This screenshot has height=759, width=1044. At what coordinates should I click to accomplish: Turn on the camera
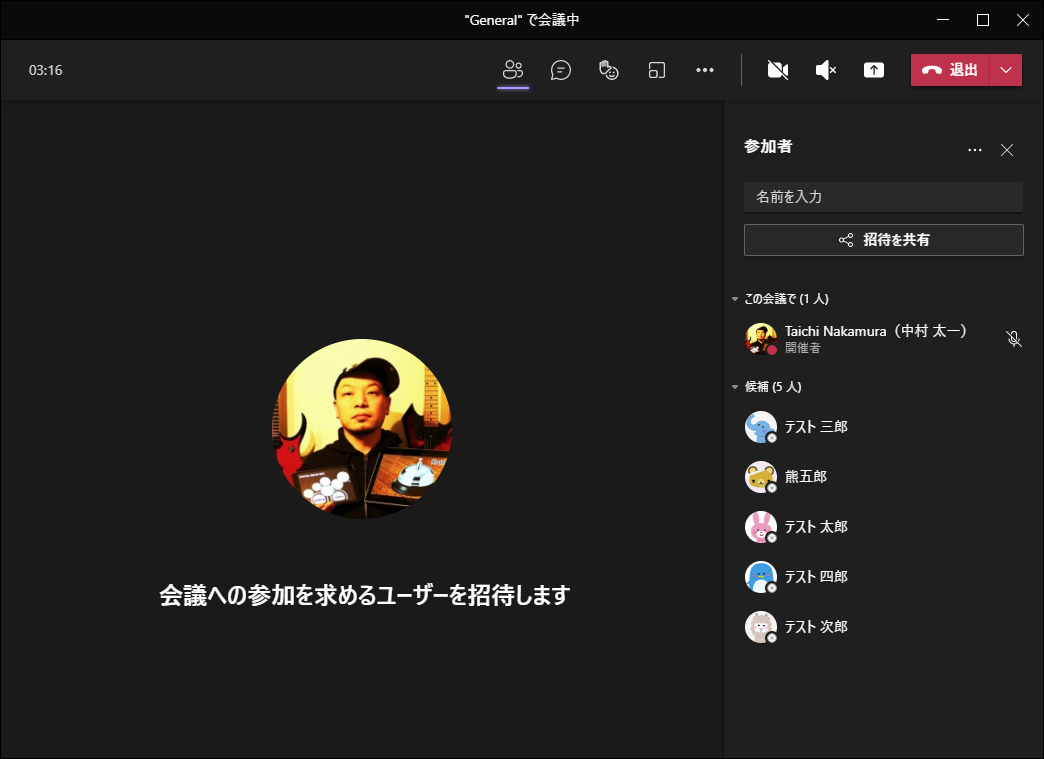tap(778, 70)
